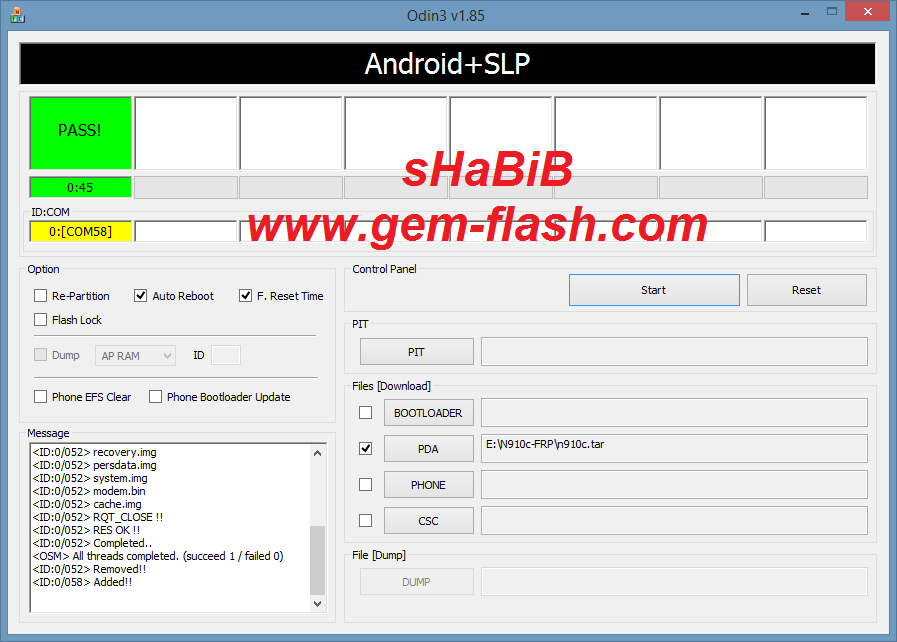Image resolution: width=897 pixels, height=642 pixels.
Task: Click the PDA file button
Action: (428, 449)
